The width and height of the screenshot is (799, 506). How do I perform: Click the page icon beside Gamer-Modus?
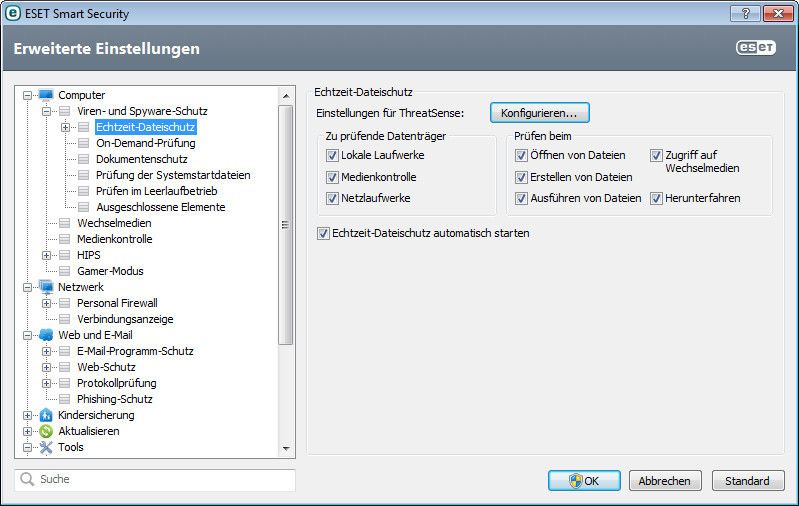(x=64, y=271)
